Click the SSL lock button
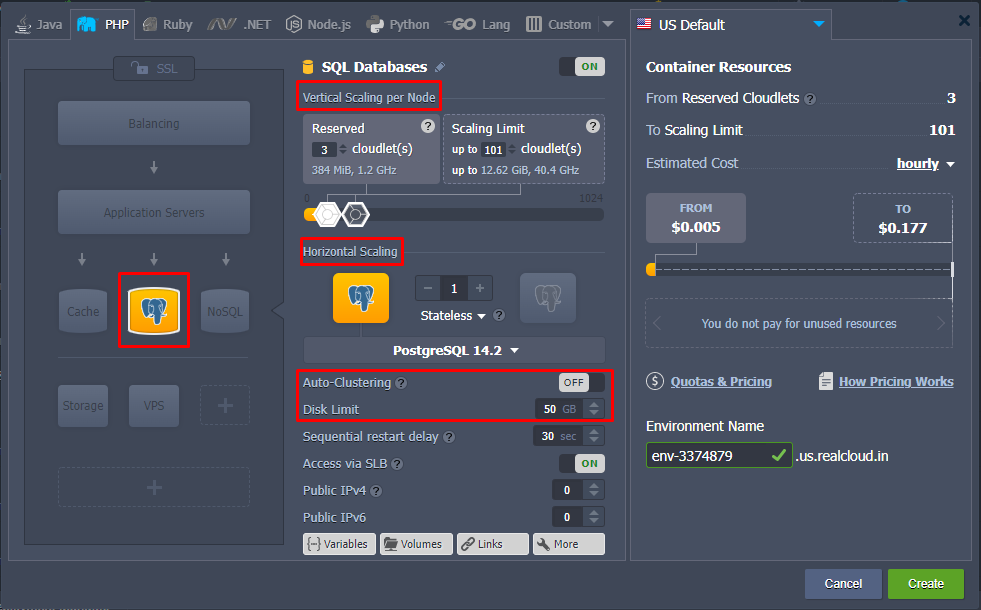This screenshot has width=981, height=610. point(153,68)
